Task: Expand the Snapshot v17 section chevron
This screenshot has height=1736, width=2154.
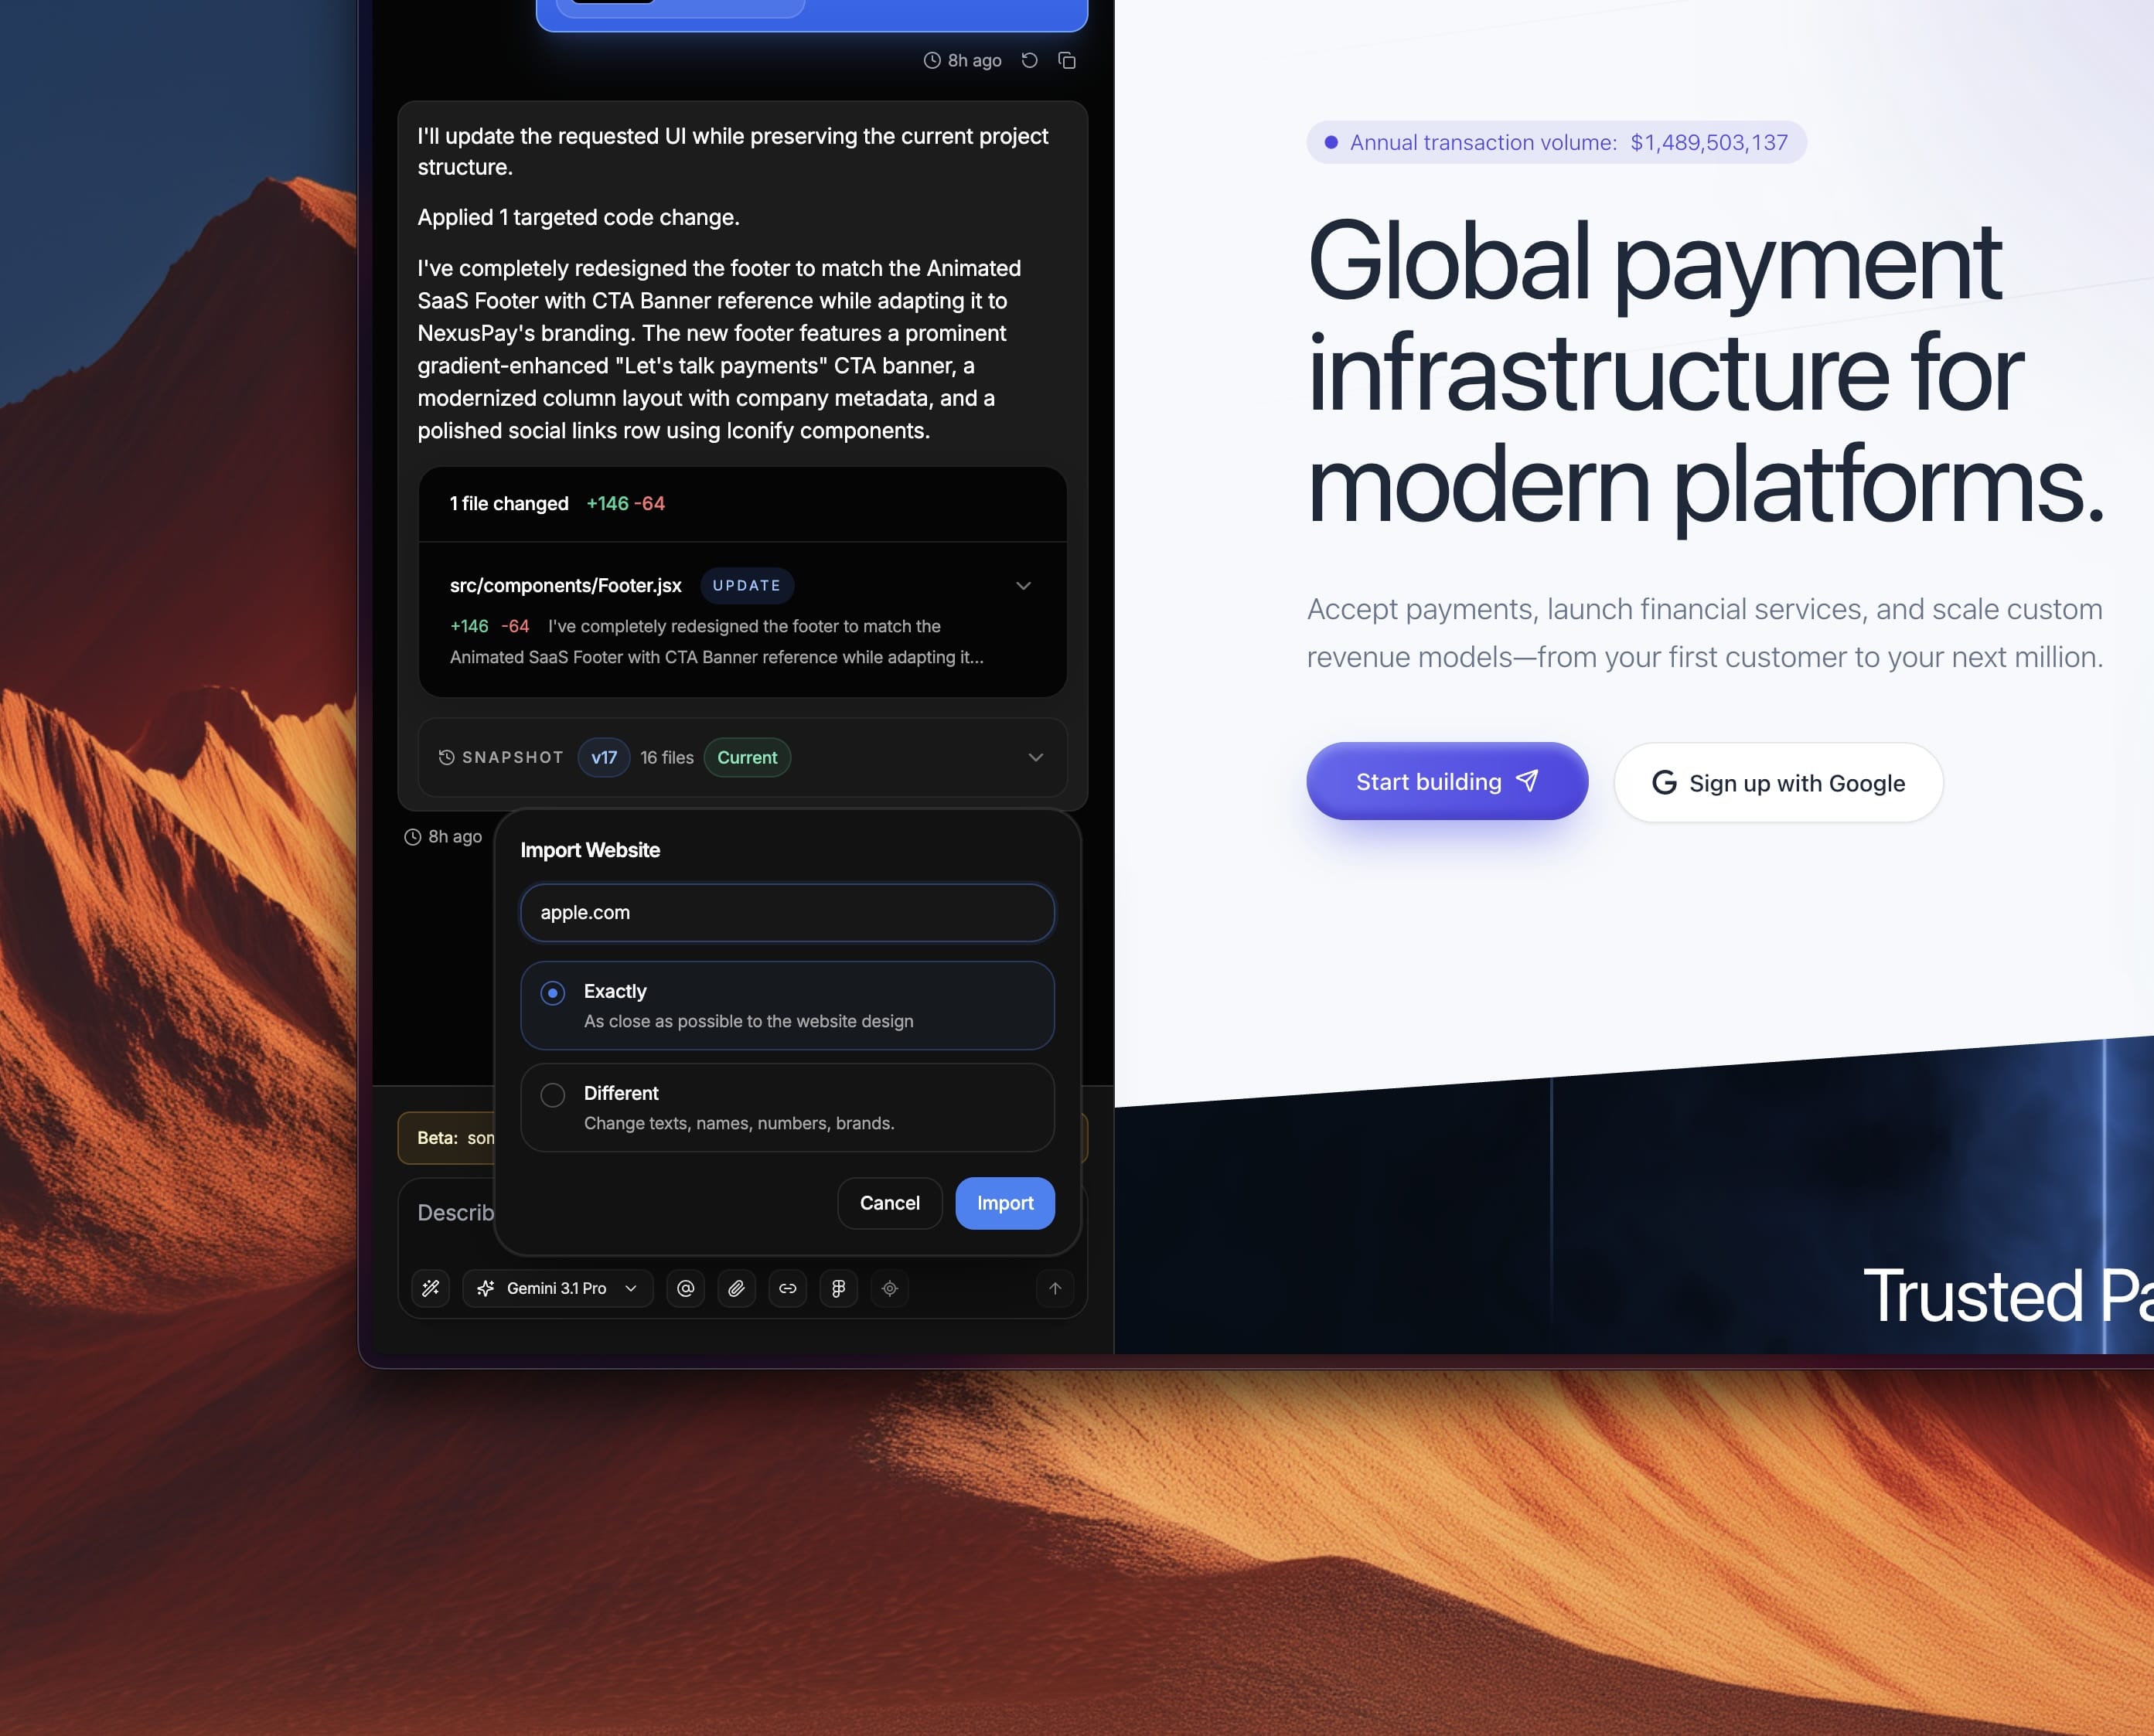Action: pyautogui.click(x=1036, y=758)
